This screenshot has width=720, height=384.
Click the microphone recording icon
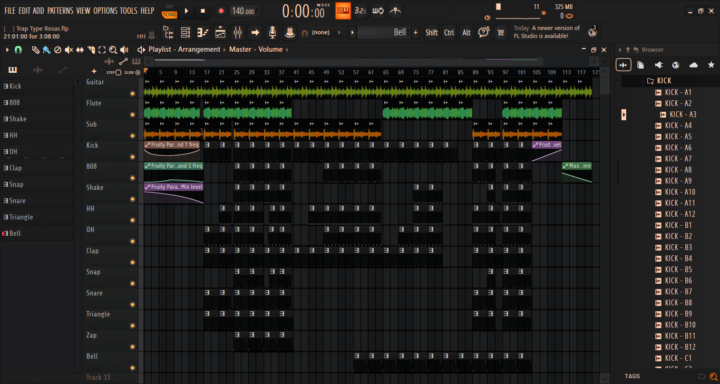click(x=272, y=33)
